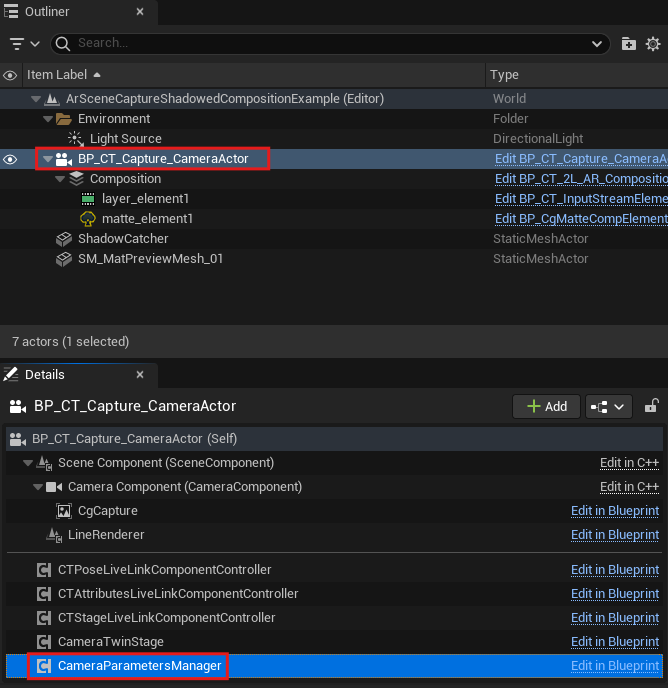This screenshot has height=688, width=668.
Task: Click the Light Source actor icon
Action: point(76,139)
